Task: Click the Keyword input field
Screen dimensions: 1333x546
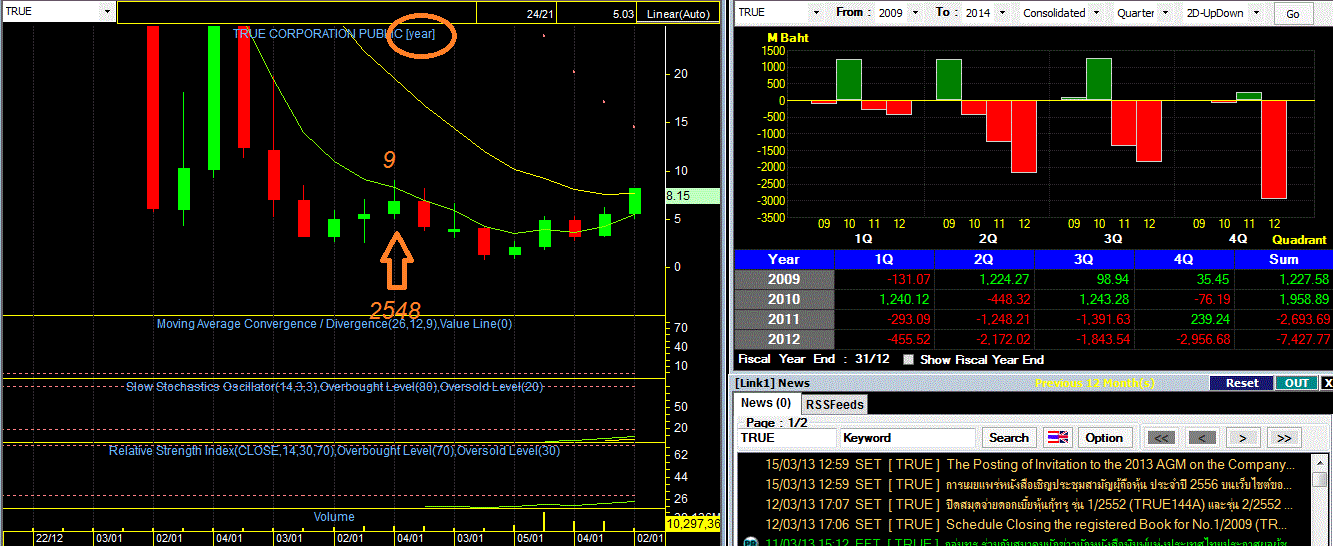Action: [x=908, y=437]
